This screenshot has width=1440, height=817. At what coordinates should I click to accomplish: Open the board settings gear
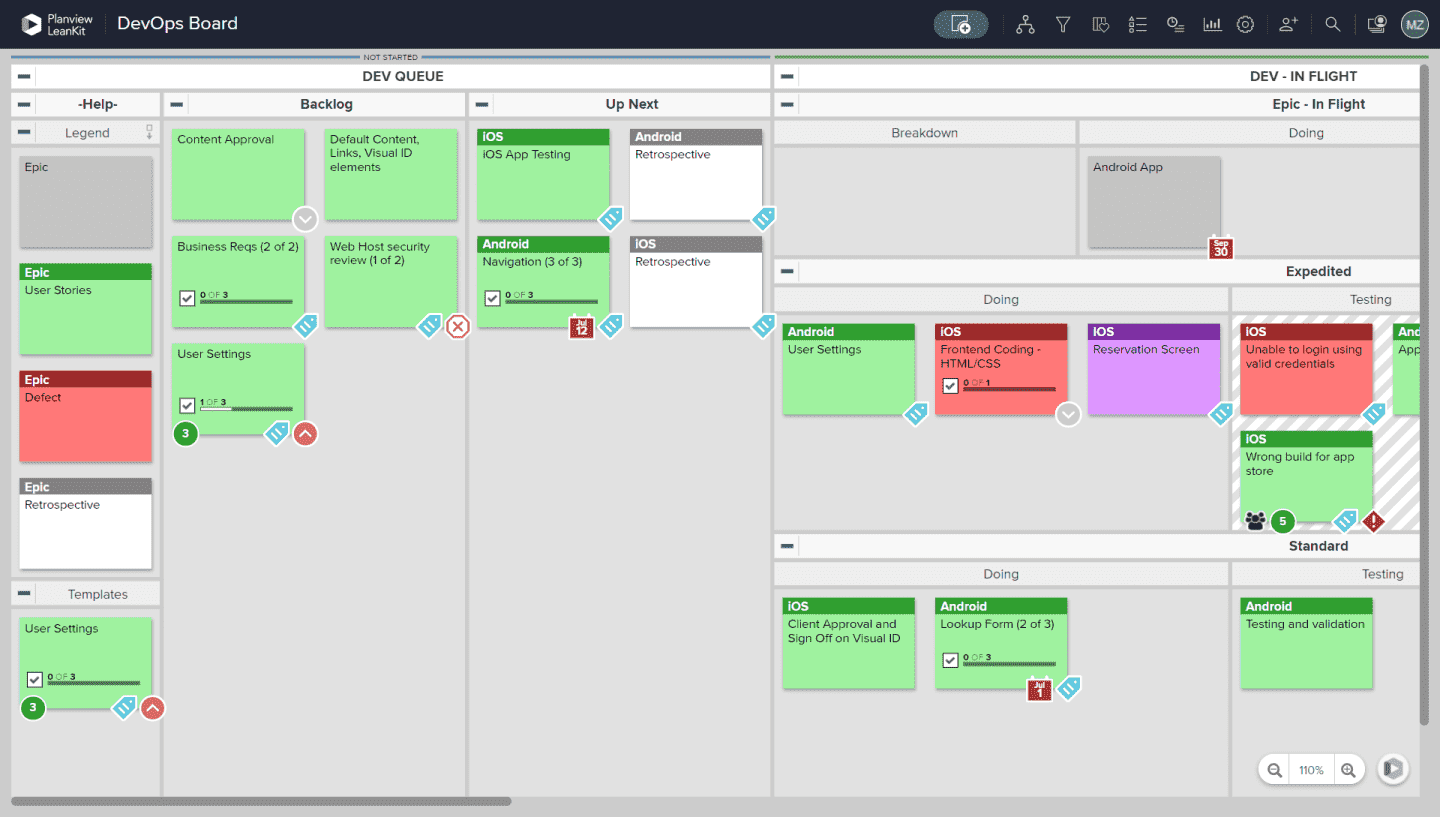coord(1245,24)
